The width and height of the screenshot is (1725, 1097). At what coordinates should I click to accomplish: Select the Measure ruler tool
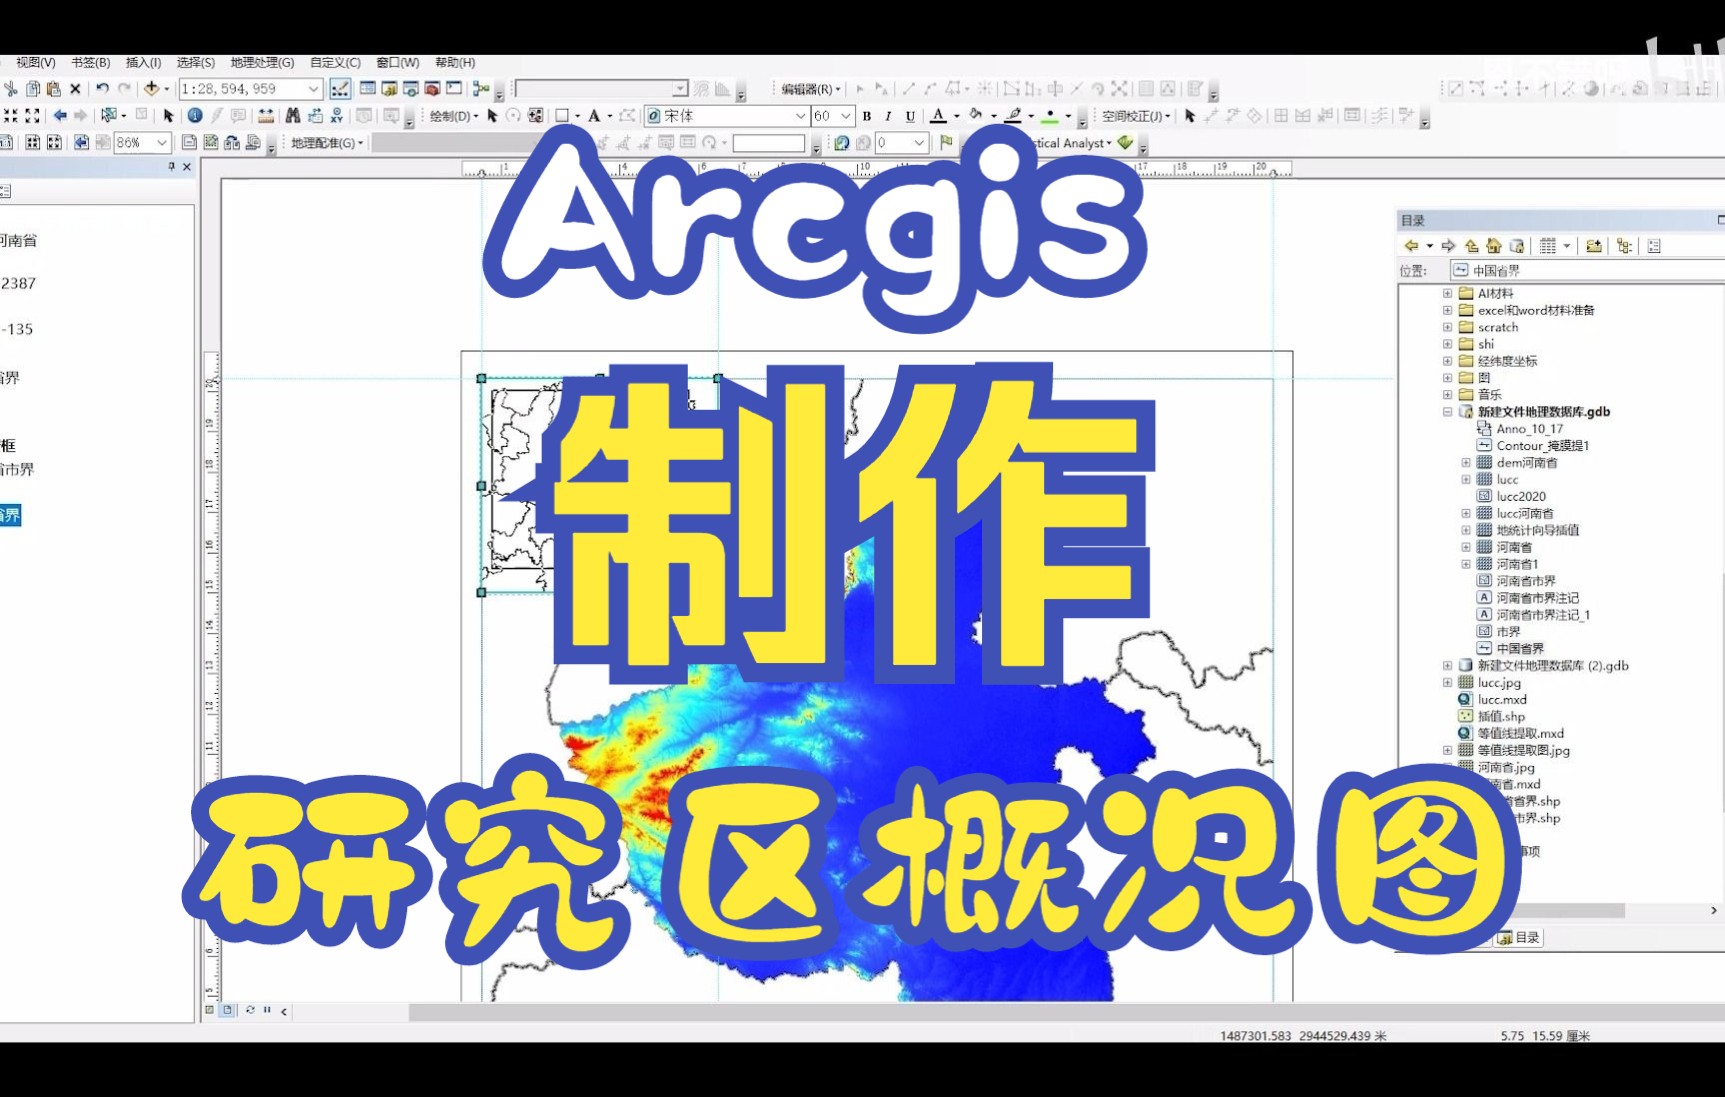pyautogui.click(x=266, y=116)
